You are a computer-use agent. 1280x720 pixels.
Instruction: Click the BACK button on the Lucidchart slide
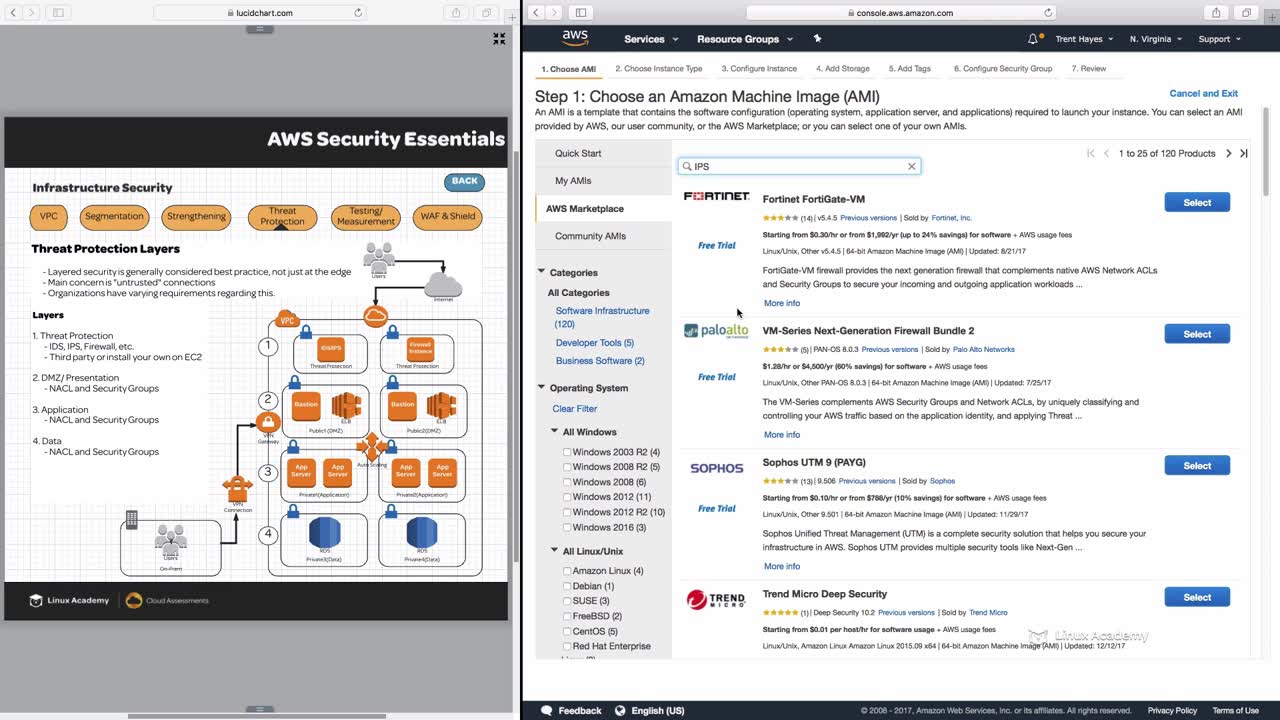click(x=465, y=181)
